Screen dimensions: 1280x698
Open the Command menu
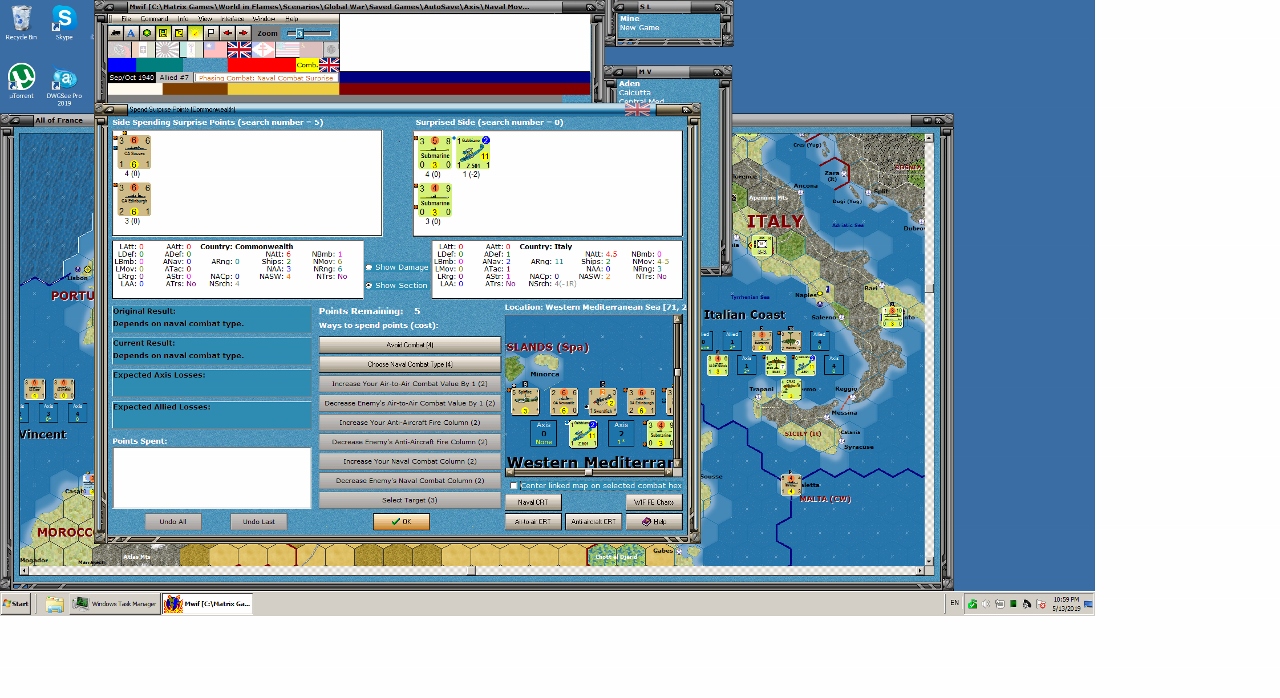coord(154,19)
